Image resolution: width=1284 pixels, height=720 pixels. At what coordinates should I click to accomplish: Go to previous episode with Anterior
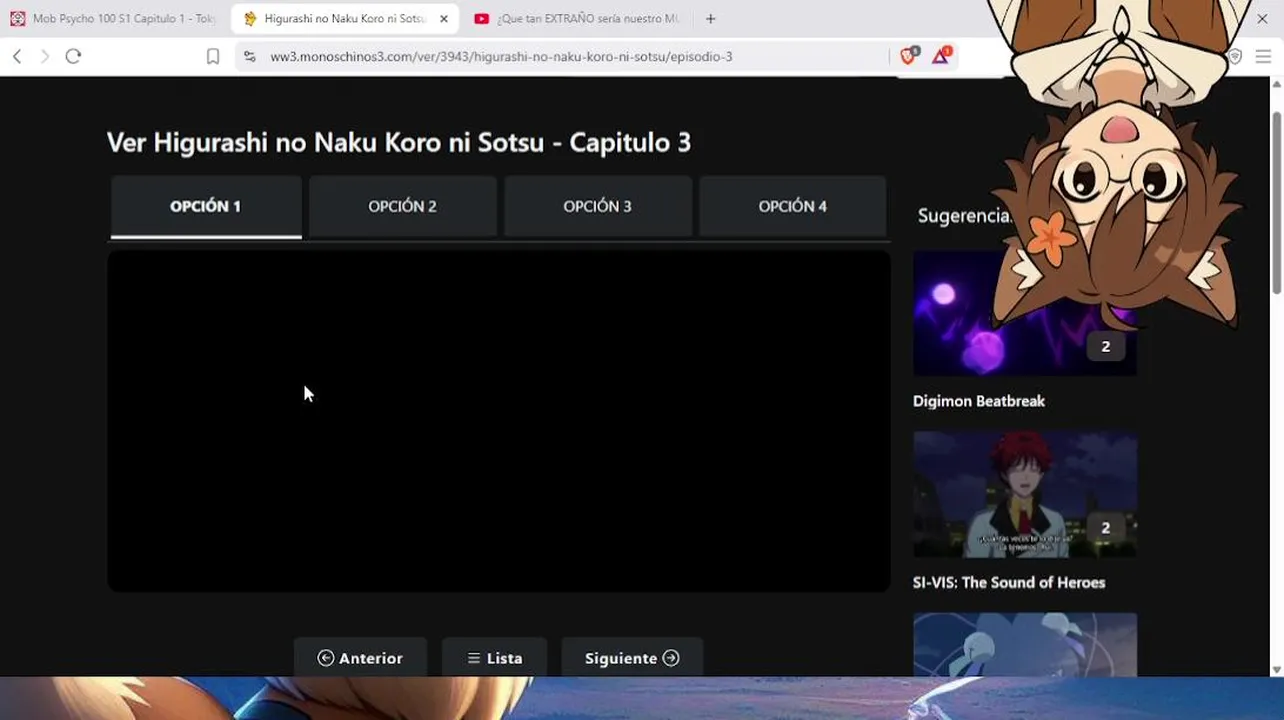click(x=360, y=657)
